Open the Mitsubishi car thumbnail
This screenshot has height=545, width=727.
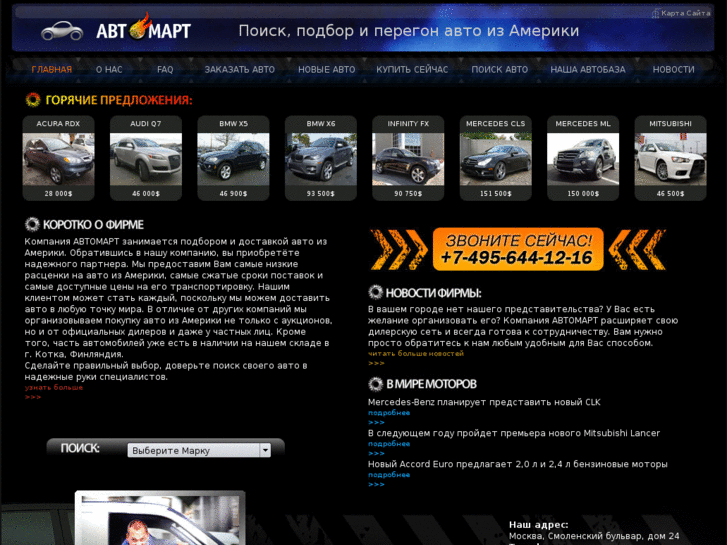[x=670, y=159]
